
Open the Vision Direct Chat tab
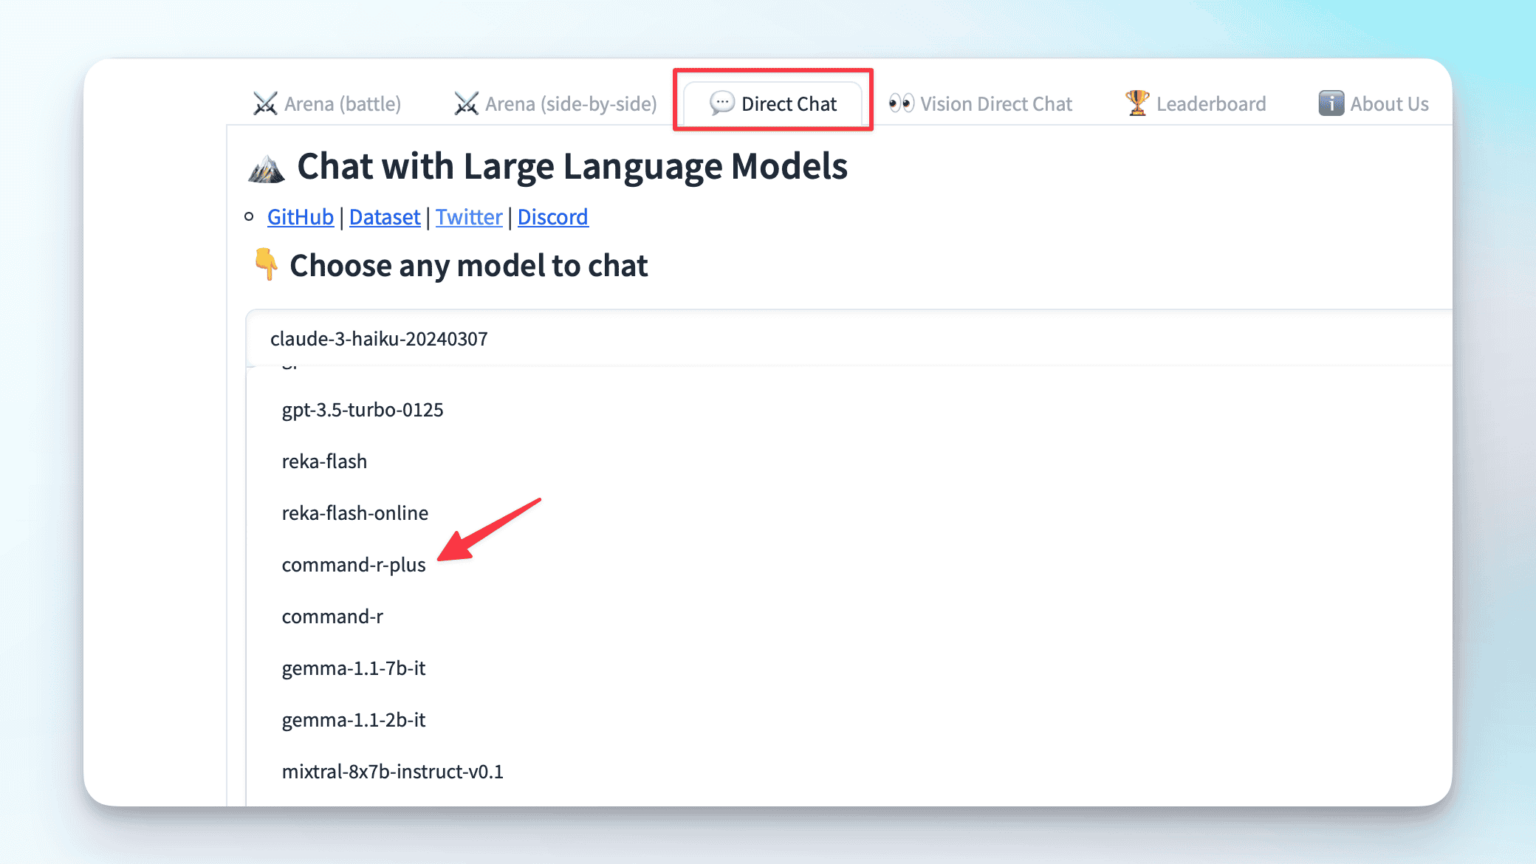981,104
